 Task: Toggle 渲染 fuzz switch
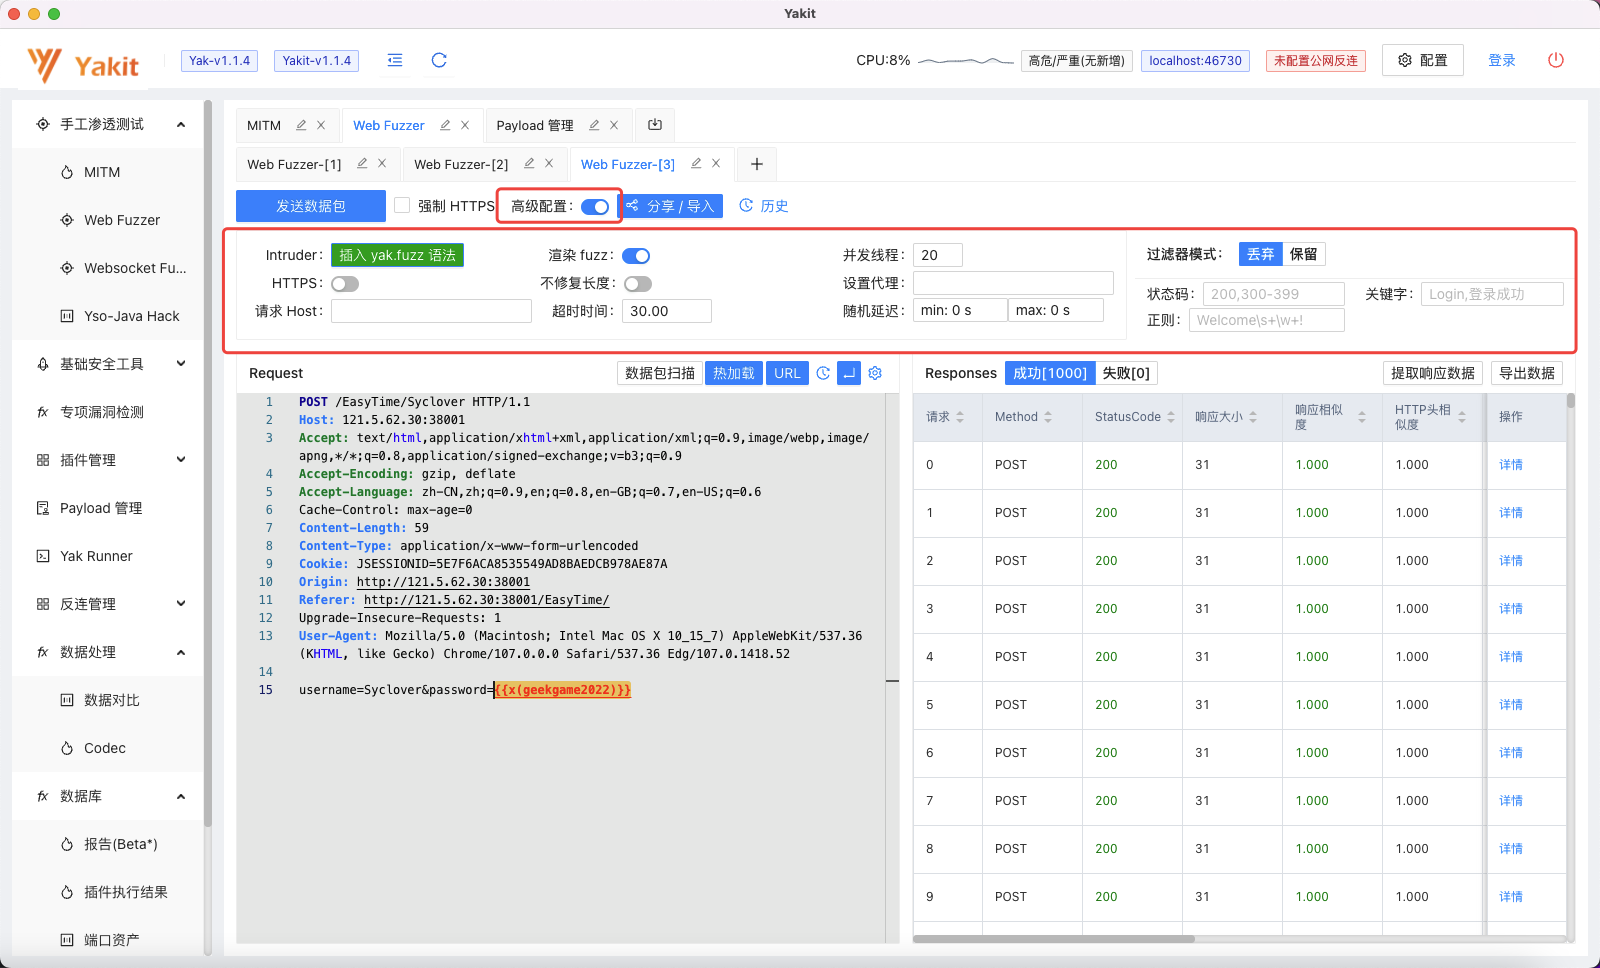636,256
